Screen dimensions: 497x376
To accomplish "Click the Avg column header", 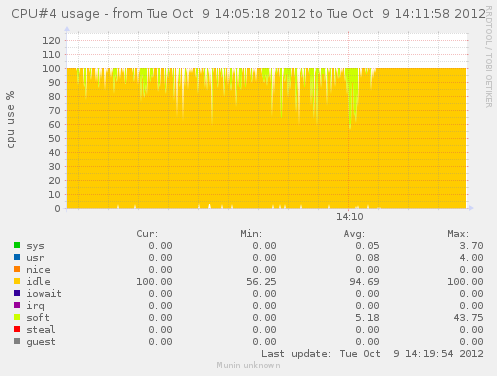I will point(354,234).
